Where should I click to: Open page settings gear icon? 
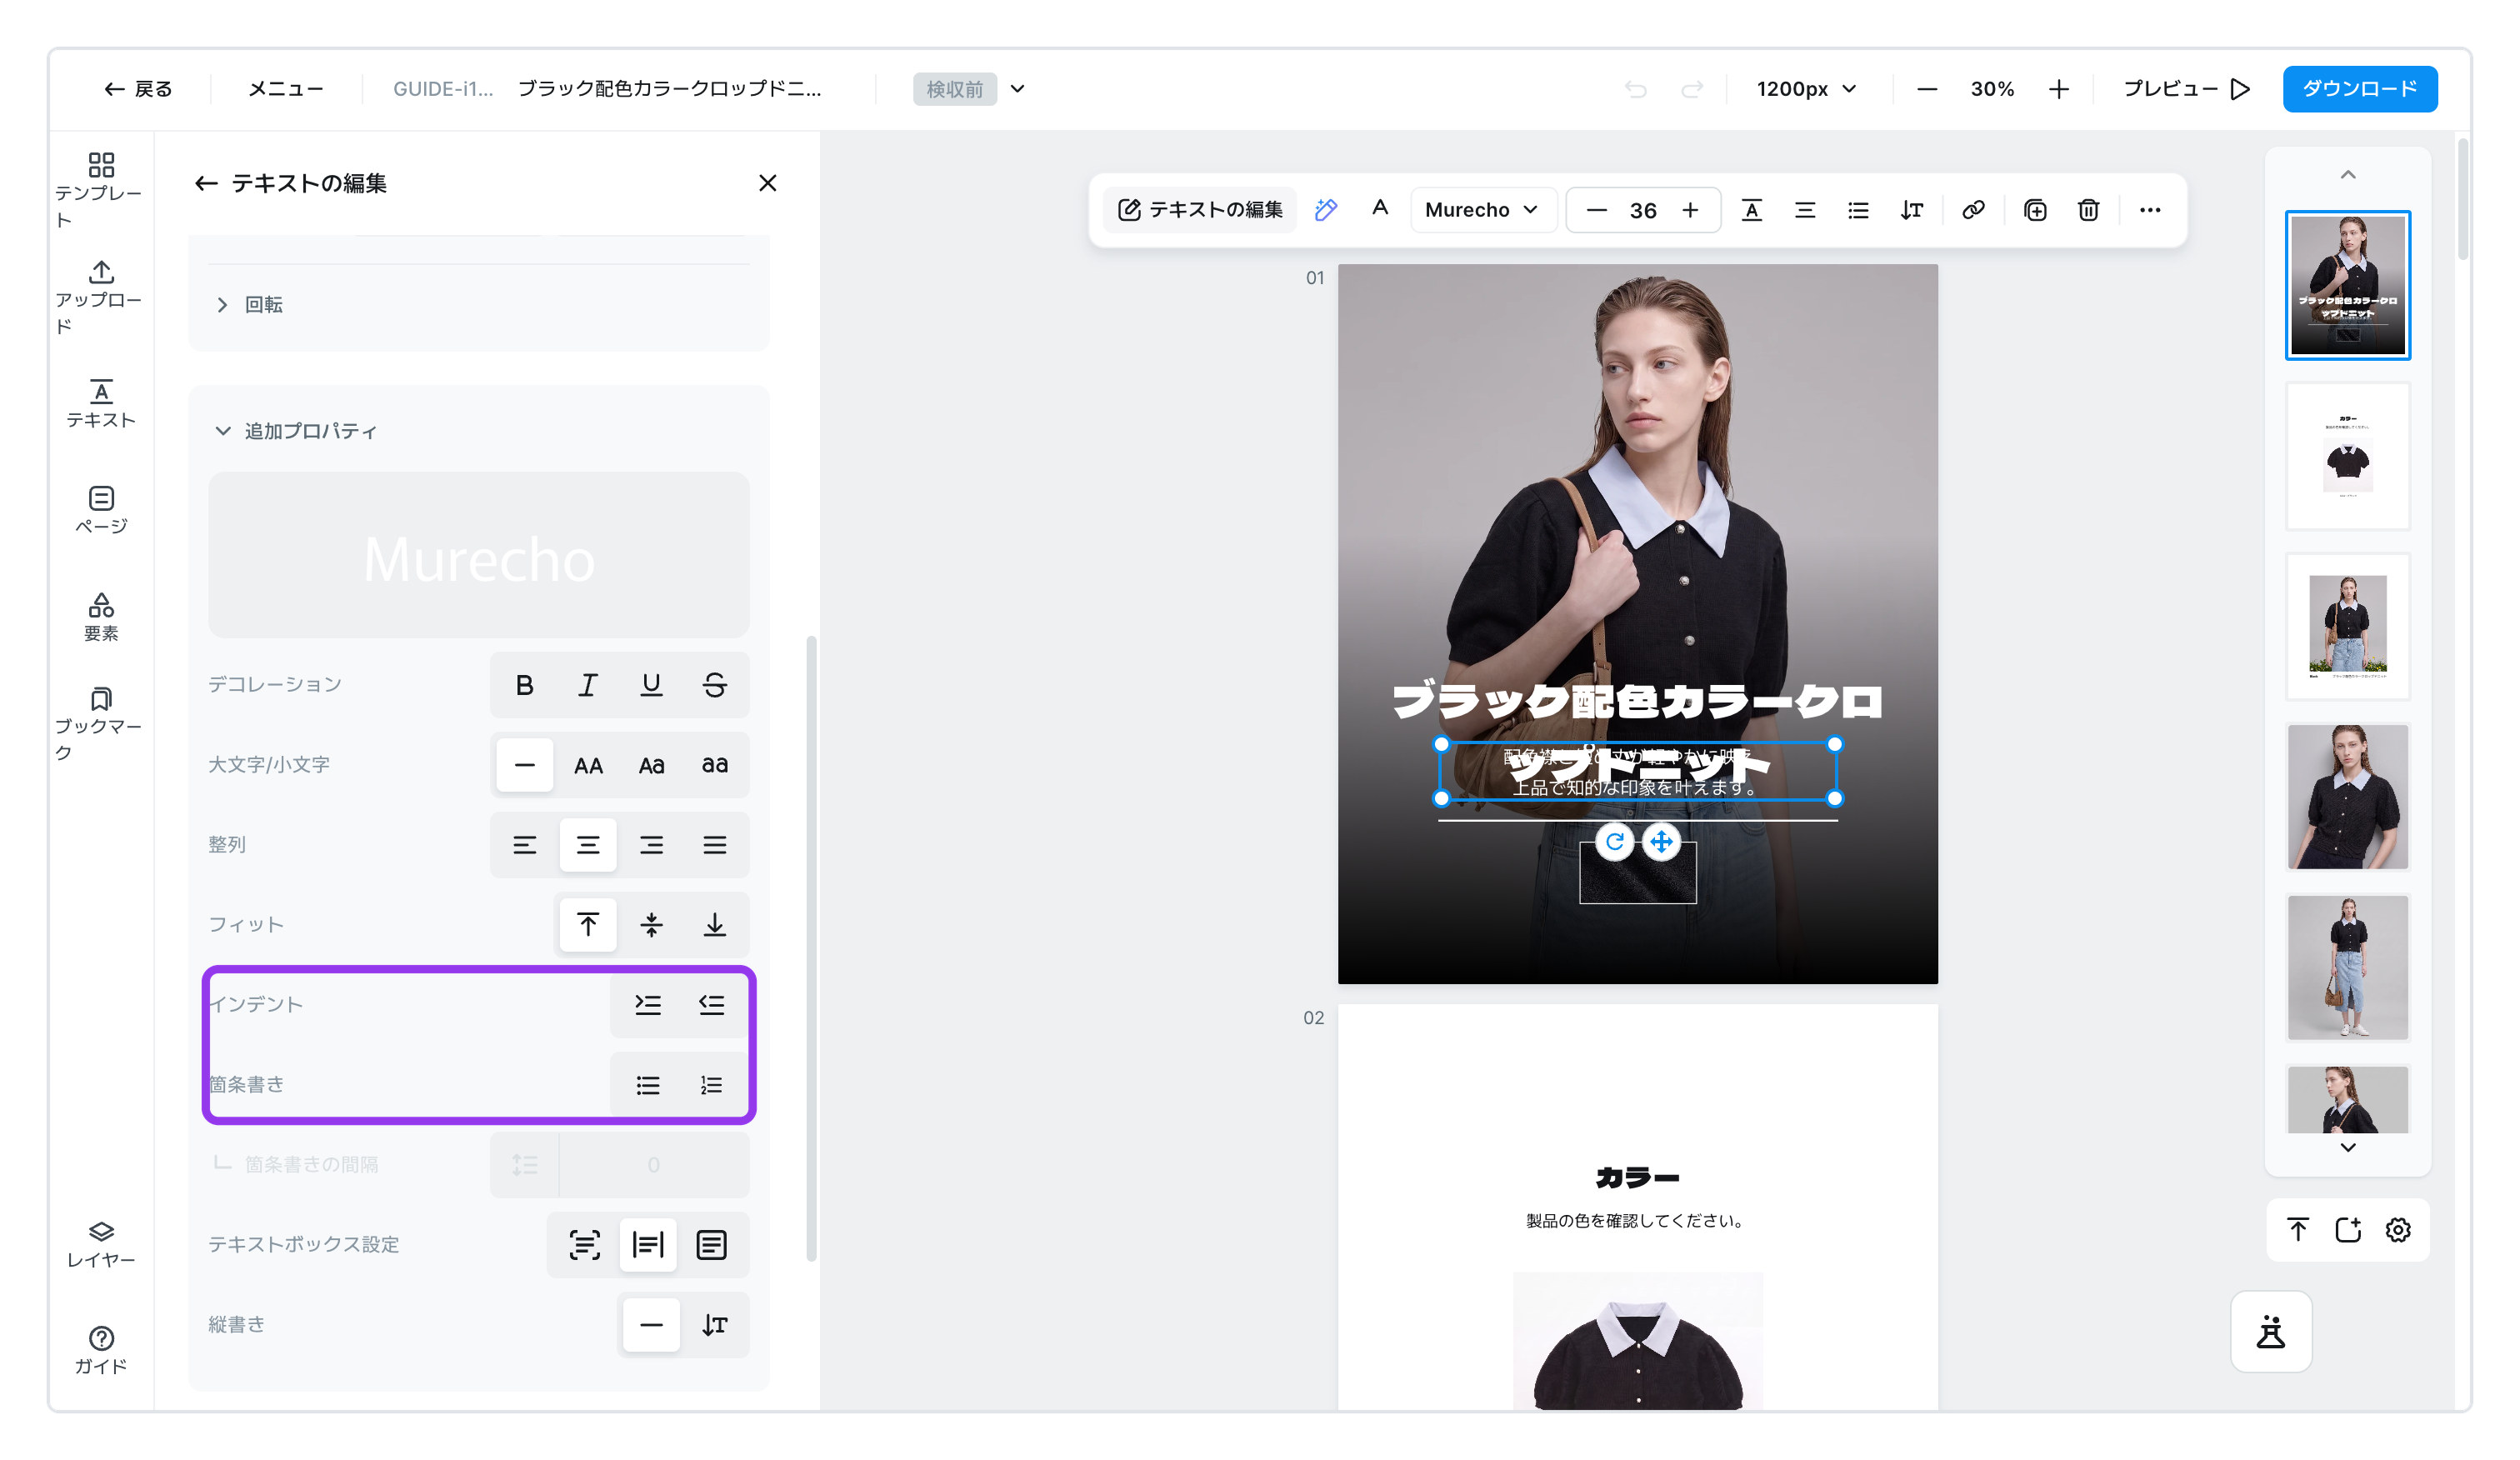tap(2398, 1230)
